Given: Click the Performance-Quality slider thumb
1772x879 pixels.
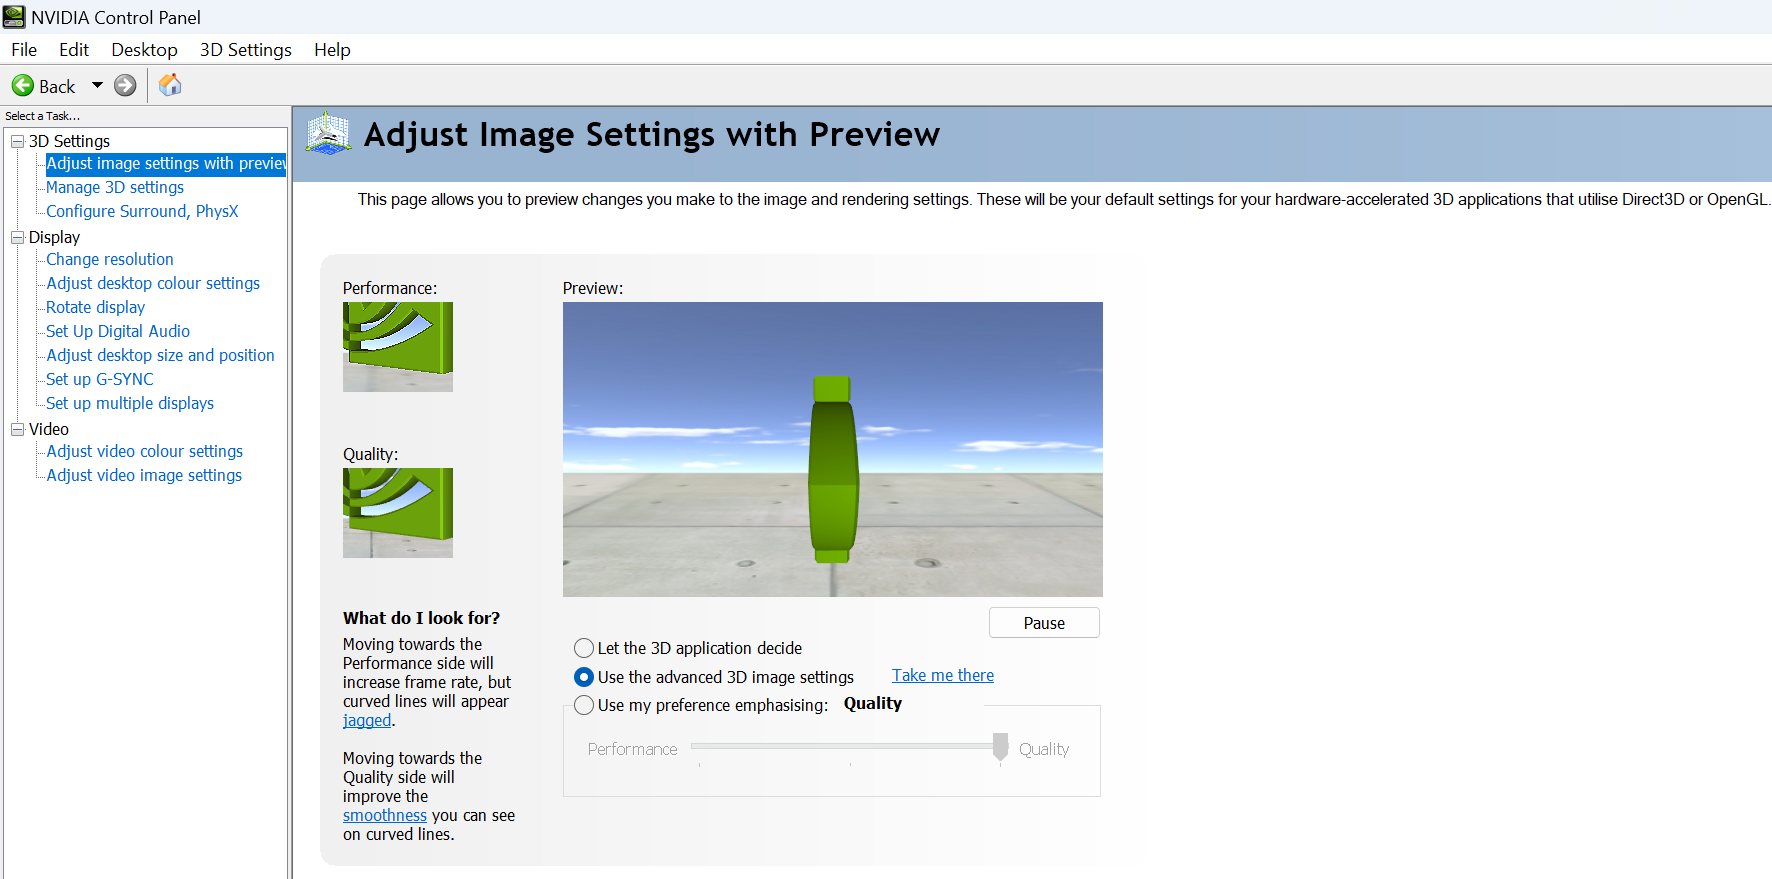Looking at the screenshot, I should (1000, 746).
